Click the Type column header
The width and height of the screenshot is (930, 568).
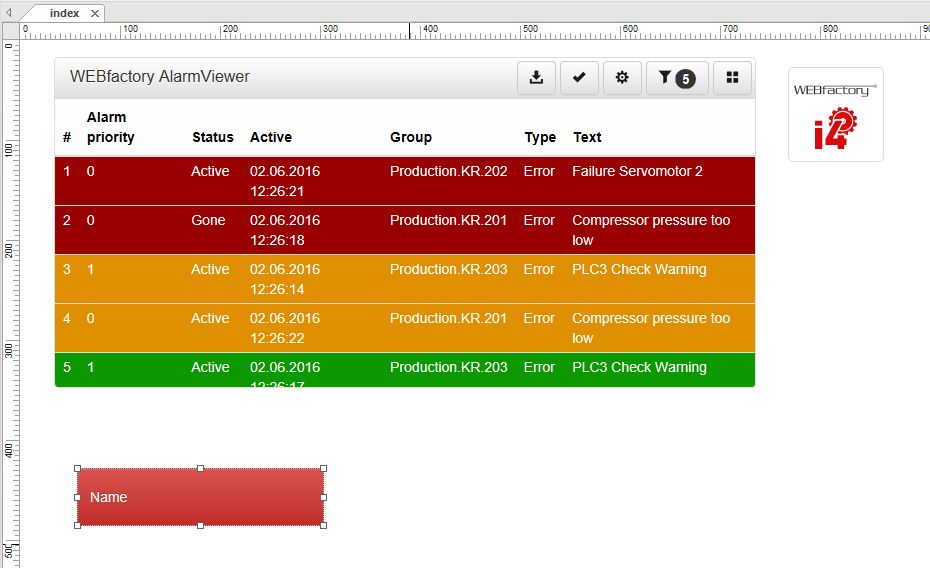(540, 138)
